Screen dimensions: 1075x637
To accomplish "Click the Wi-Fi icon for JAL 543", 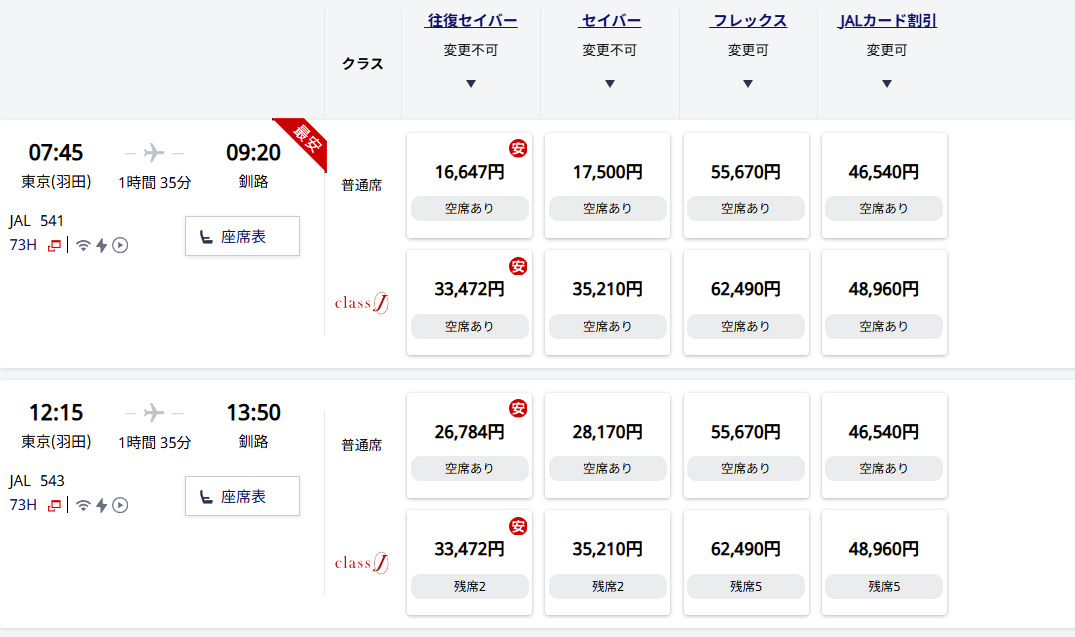I will tap(84, 505).
